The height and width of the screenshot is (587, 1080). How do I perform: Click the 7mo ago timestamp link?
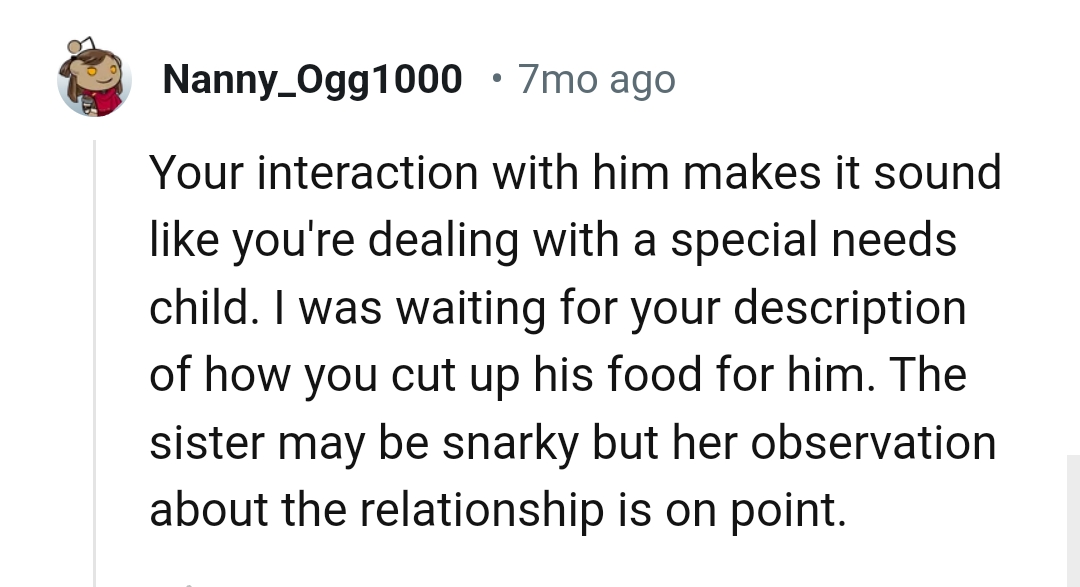click(596, 78)
